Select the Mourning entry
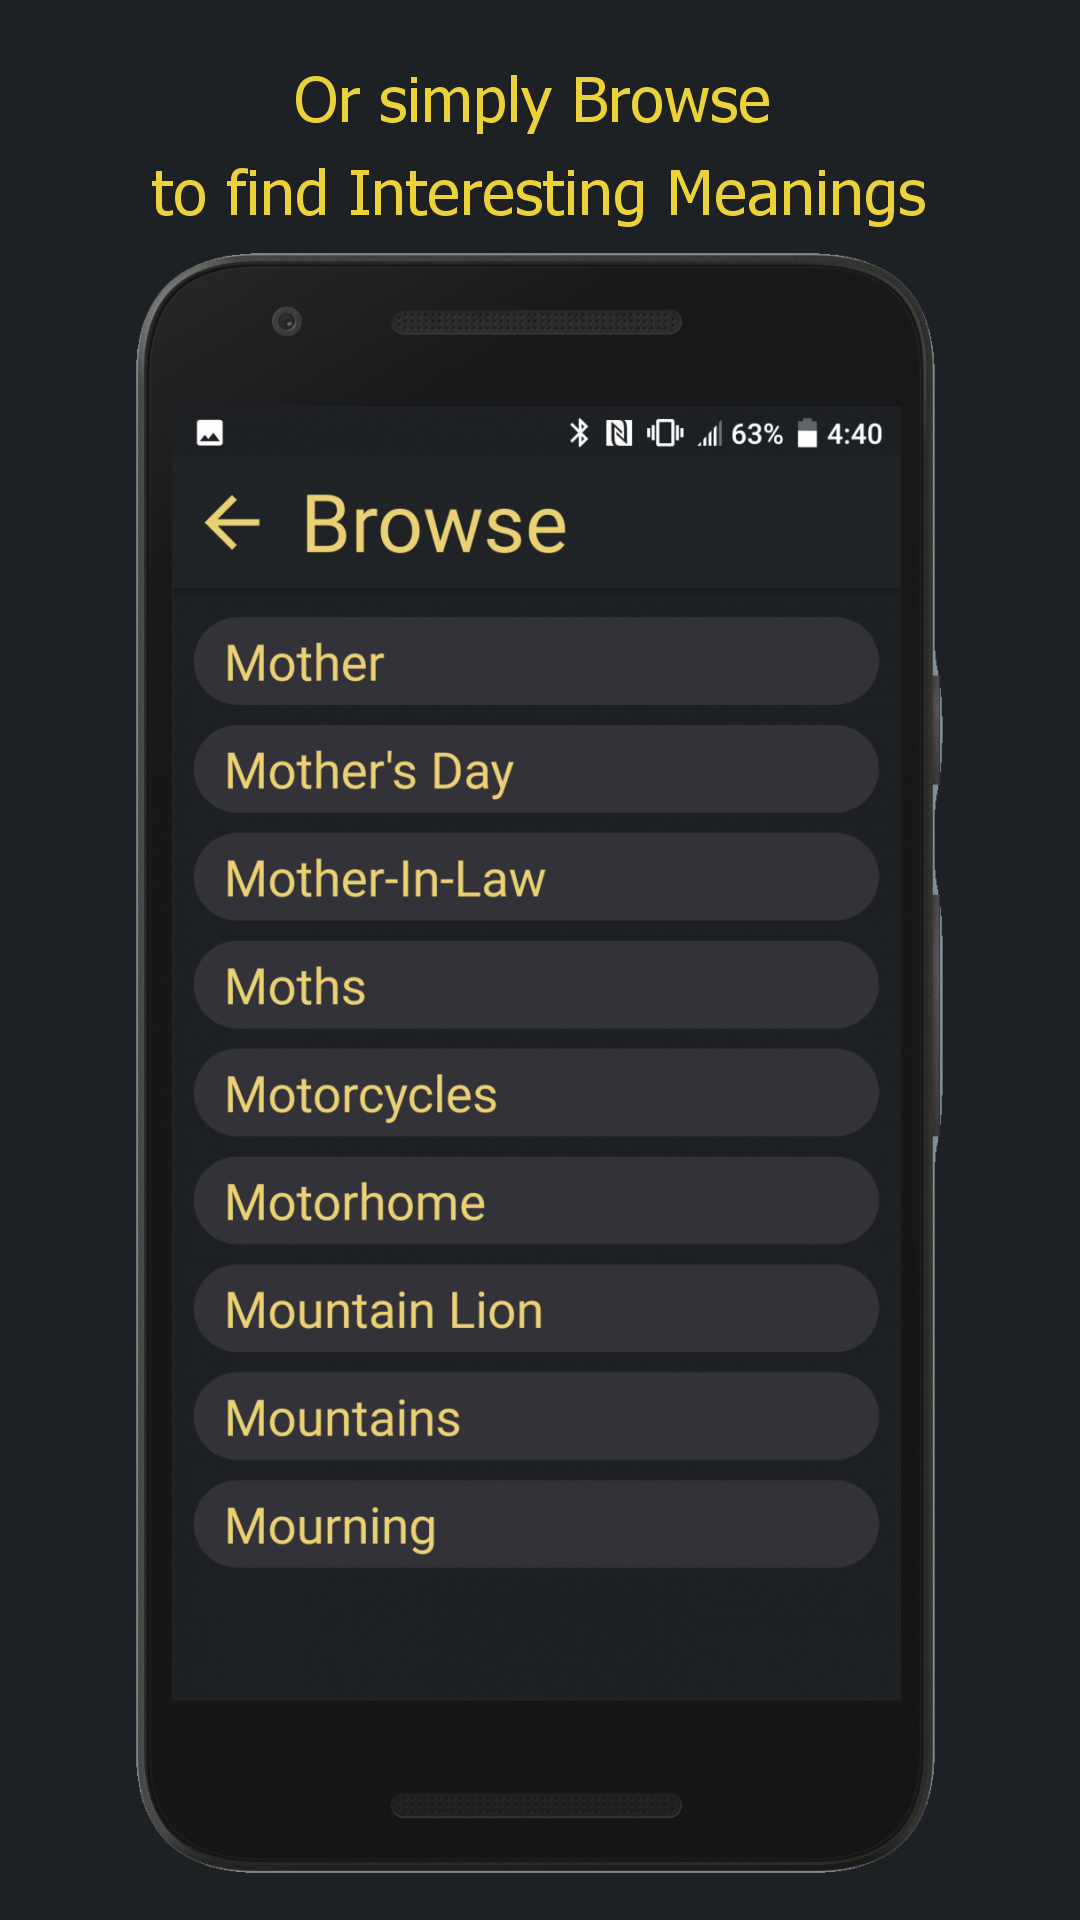 [536, 1525]
